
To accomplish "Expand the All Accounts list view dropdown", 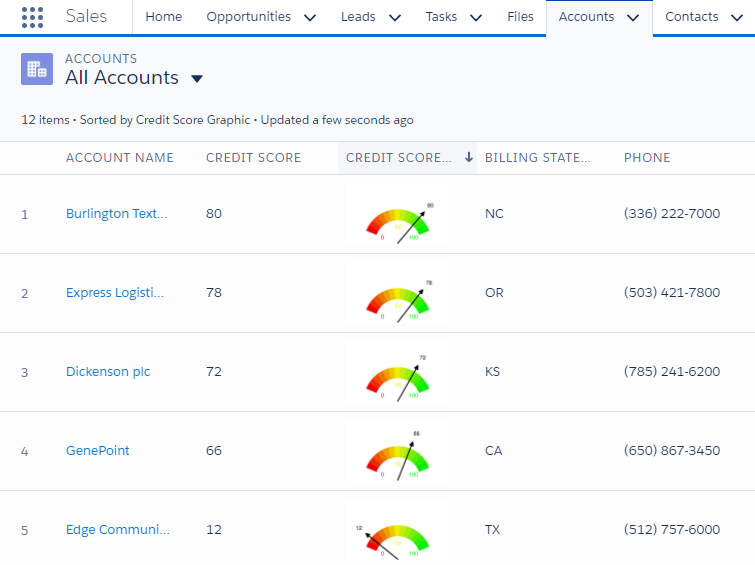I will click(197, 79).
